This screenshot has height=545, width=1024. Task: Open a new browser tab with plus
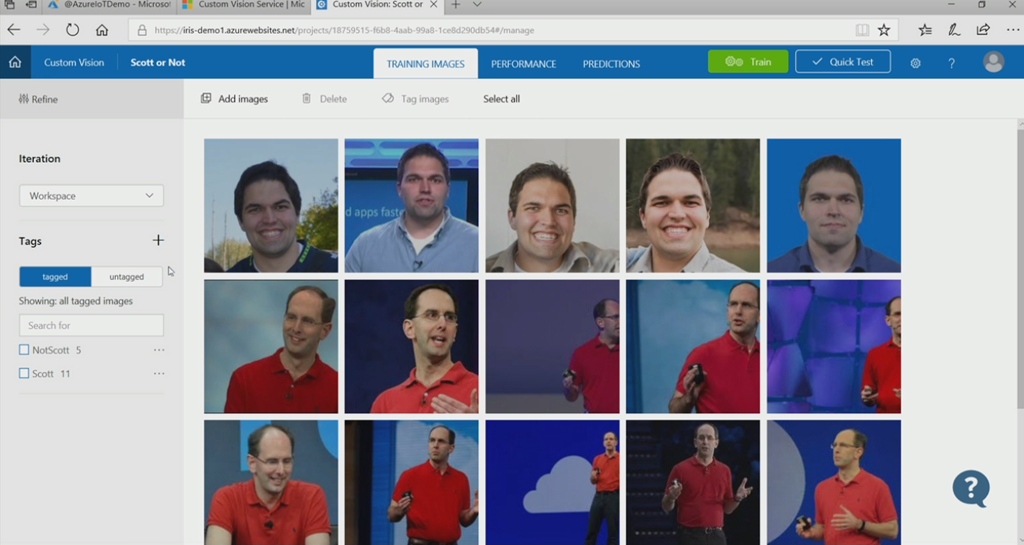click(x=456, y=5)
